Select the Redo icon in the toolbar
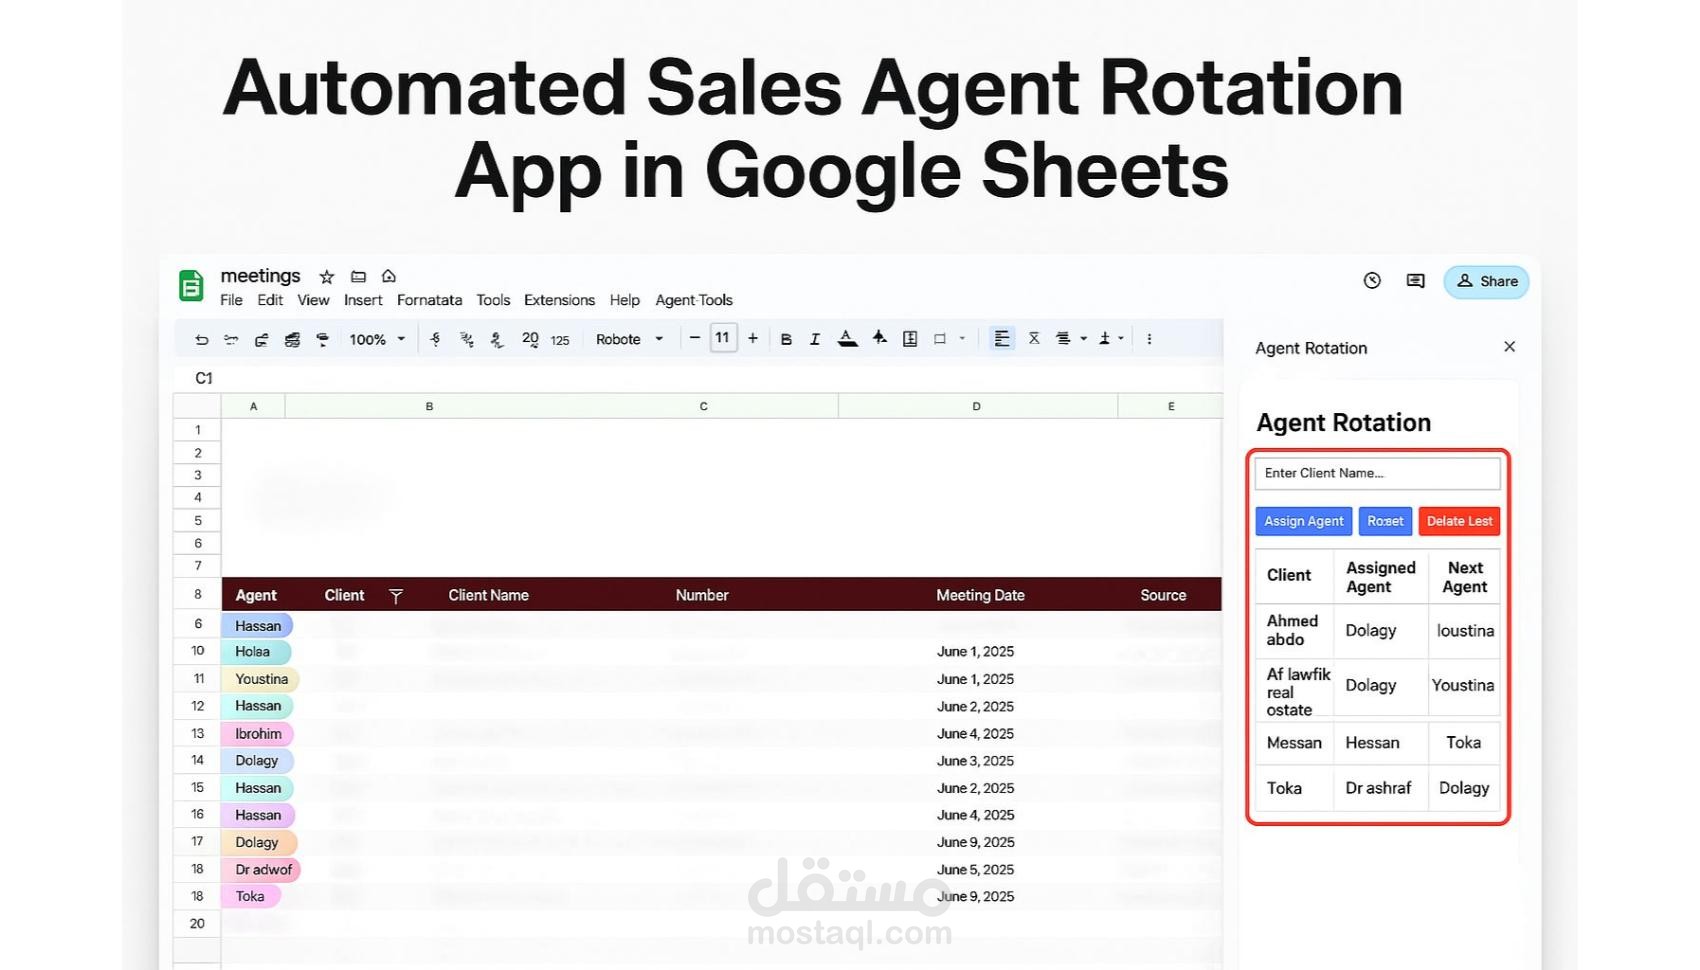Screen dimensions: 1700x970 pyautogui.click(x=231, y=339)
